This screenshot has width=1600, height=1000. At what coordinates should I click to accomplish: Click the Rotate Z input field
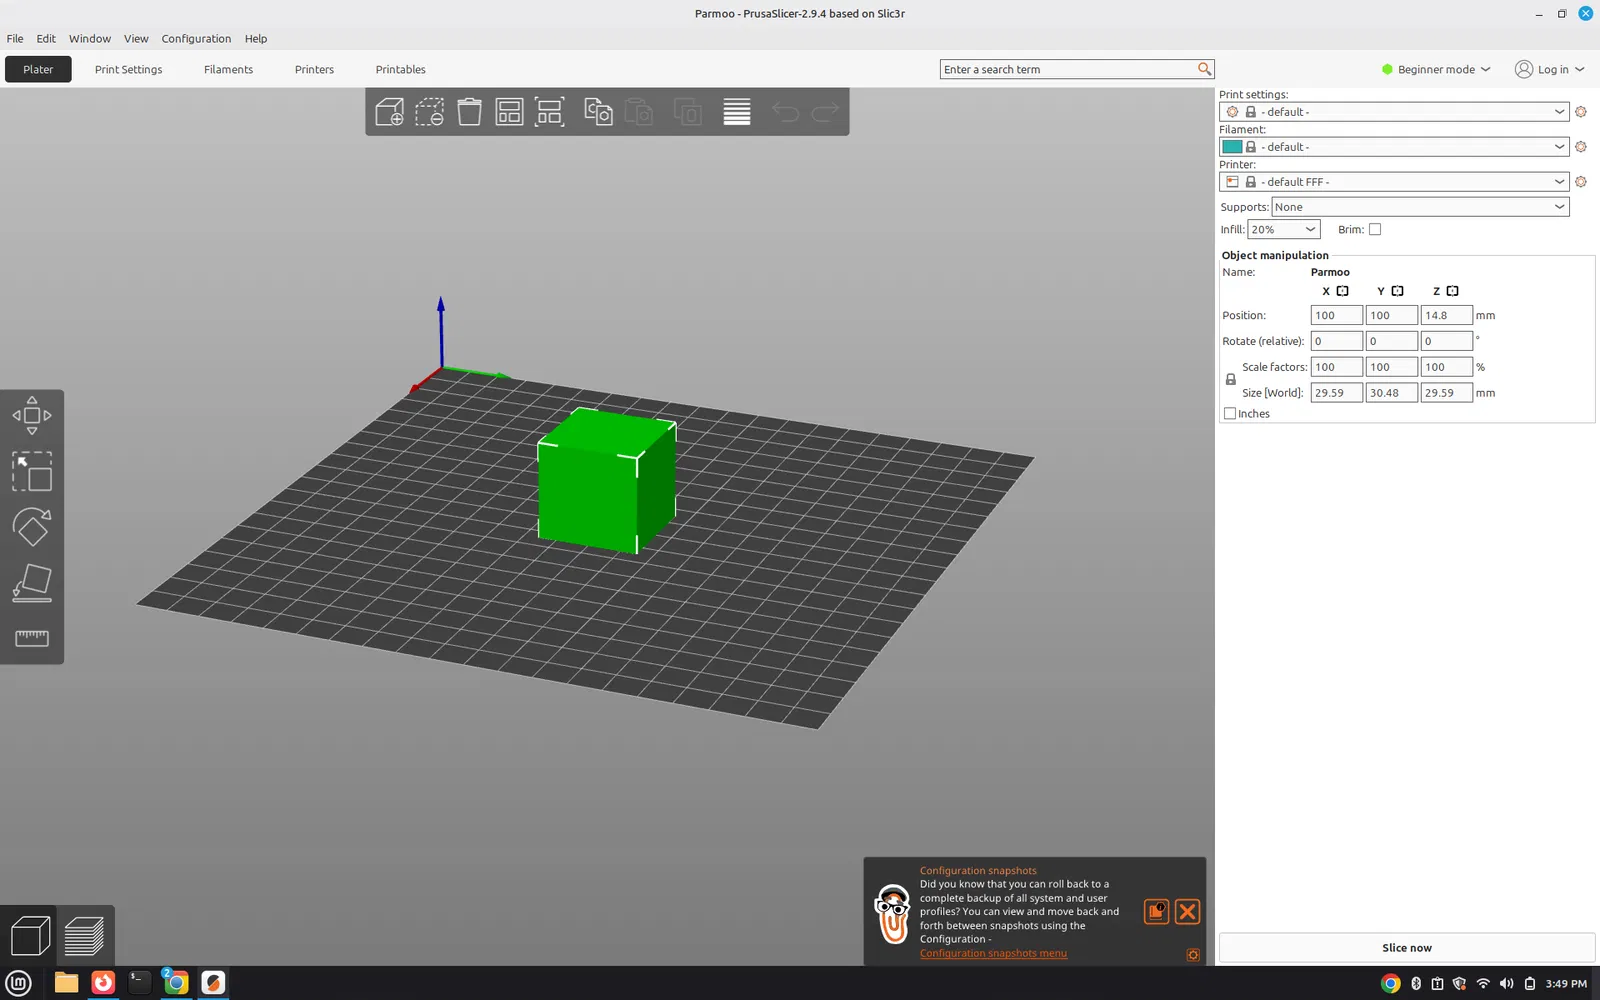1446,341
